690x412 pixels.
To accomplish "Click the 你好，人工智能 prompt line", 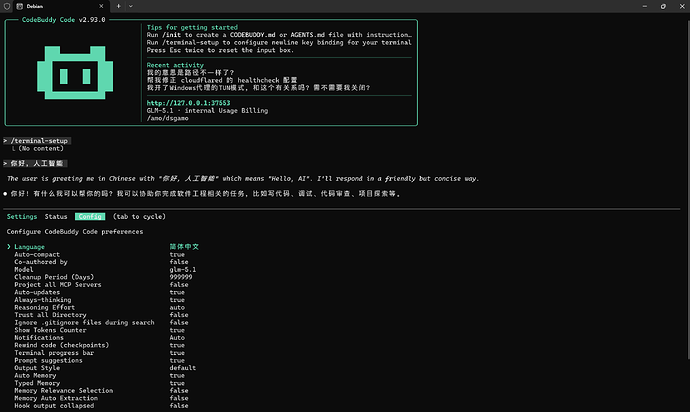I will tap(35, 163).
